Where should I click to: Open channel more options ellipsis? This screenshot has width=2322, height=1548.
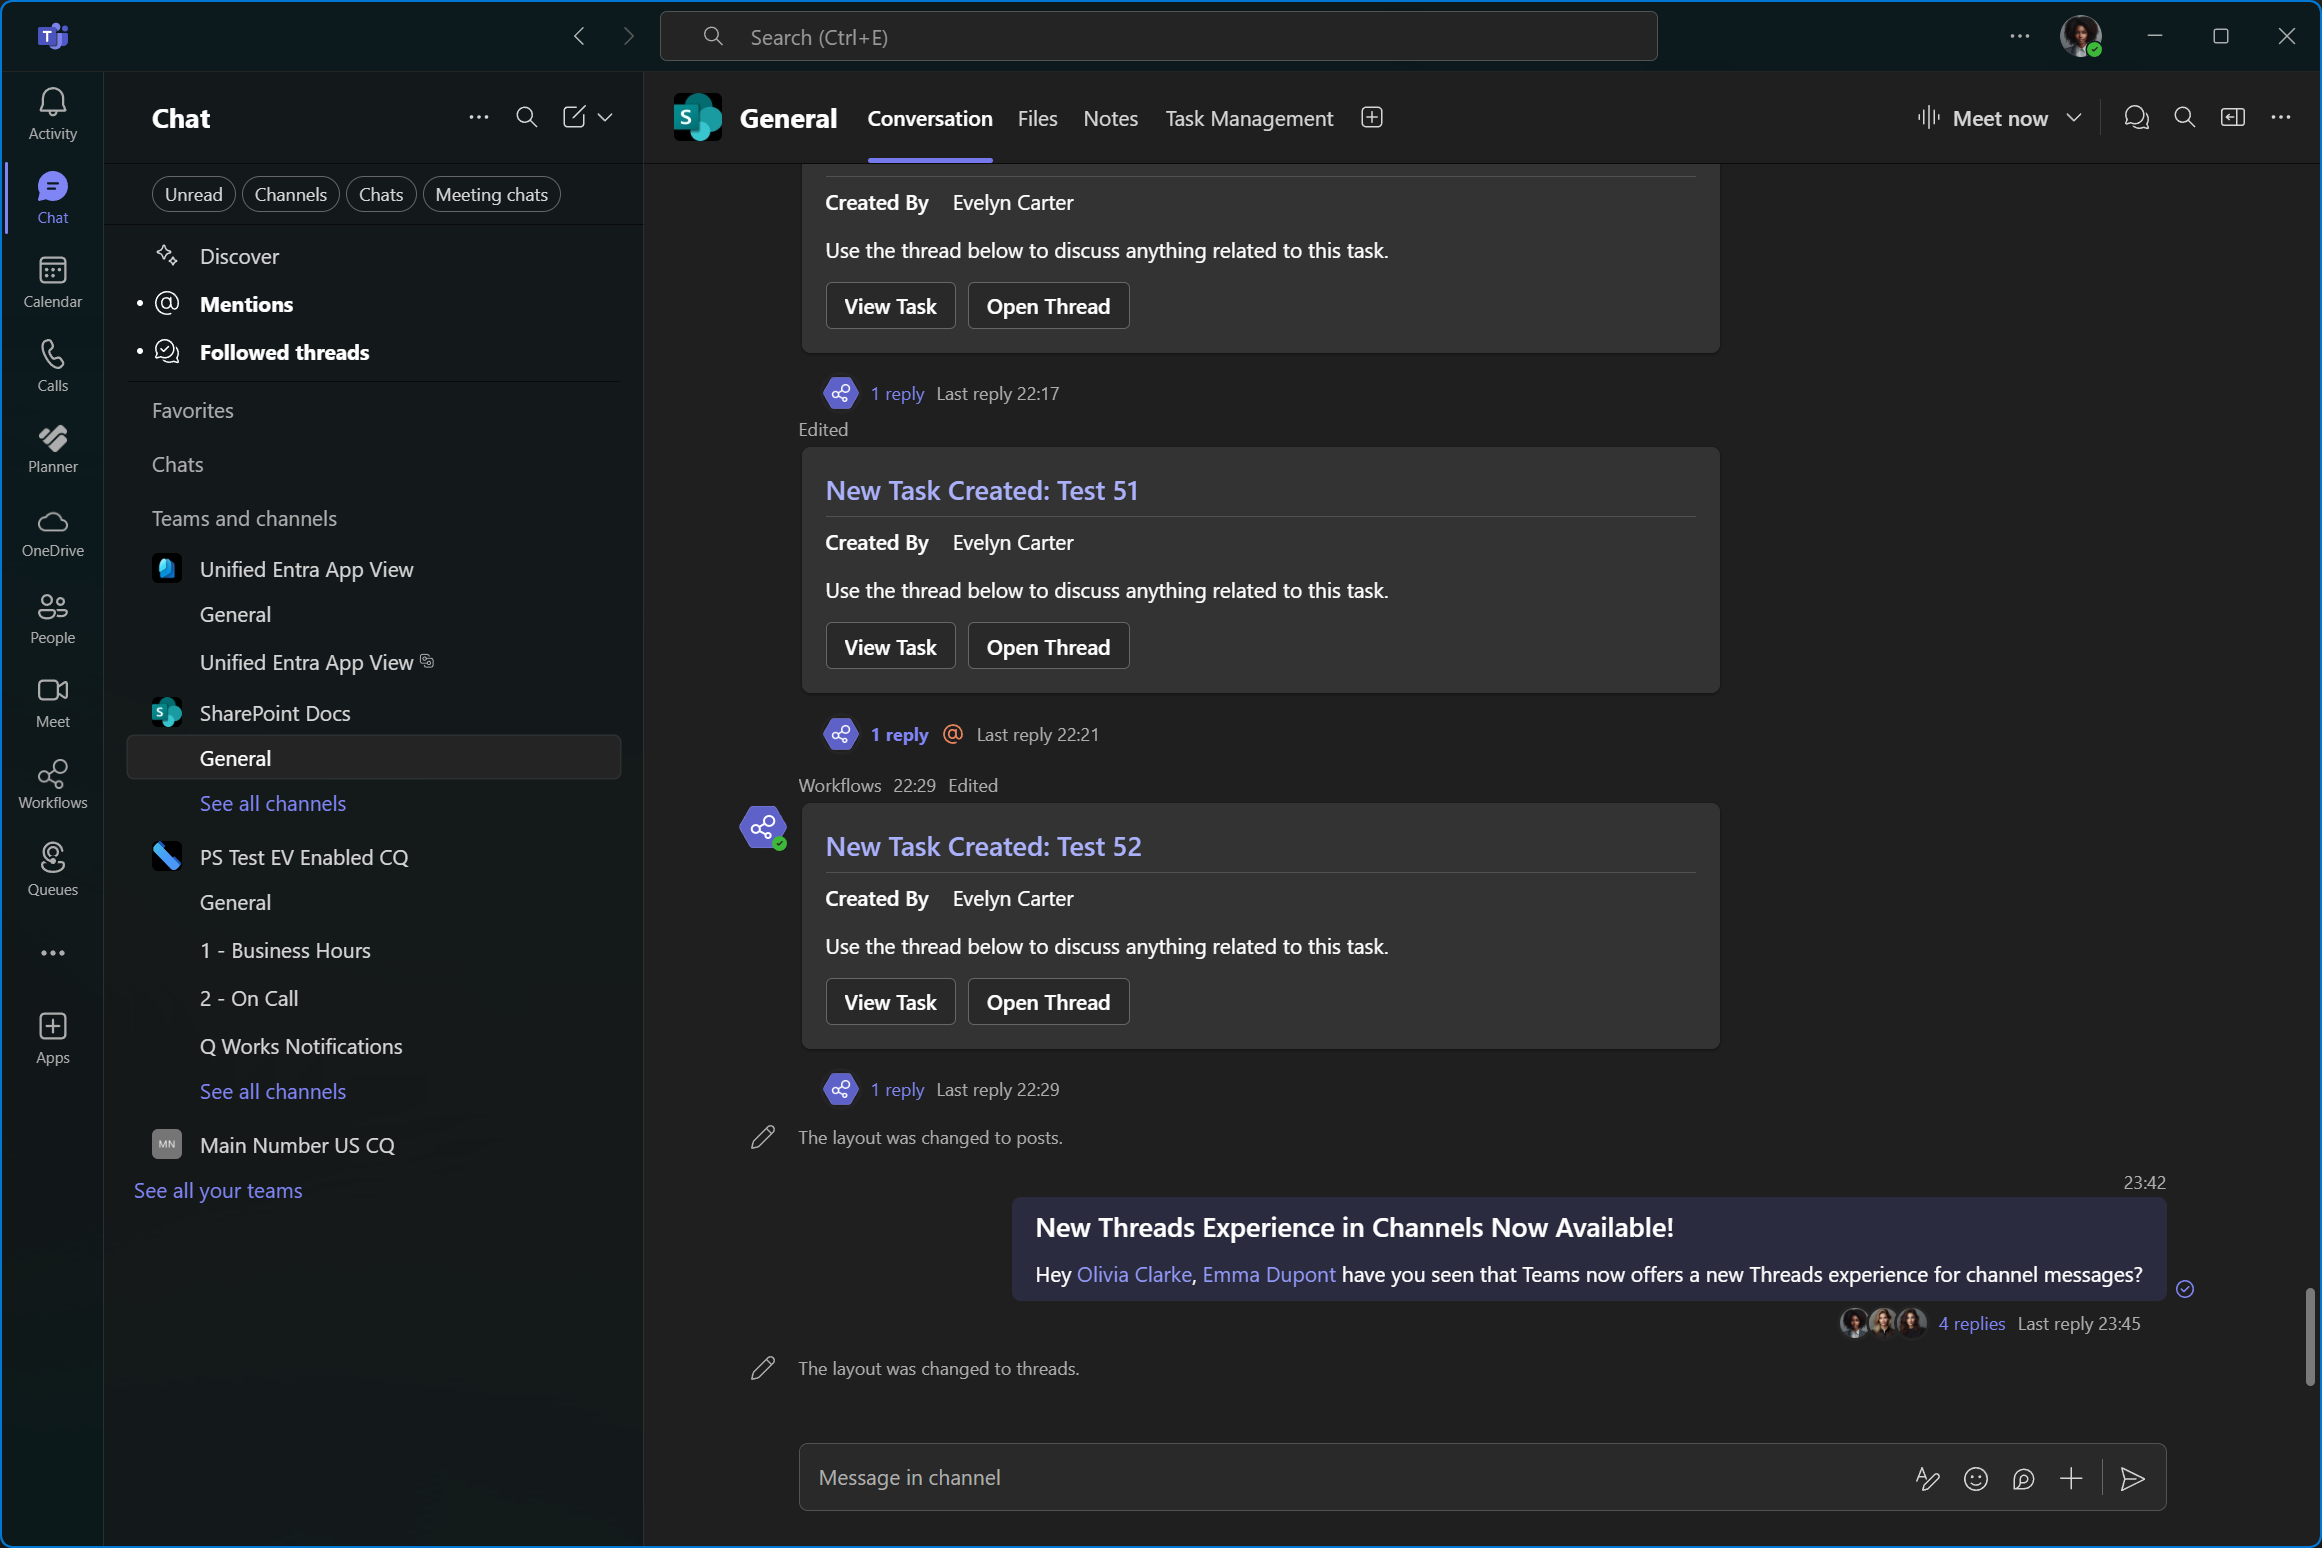2281,118
